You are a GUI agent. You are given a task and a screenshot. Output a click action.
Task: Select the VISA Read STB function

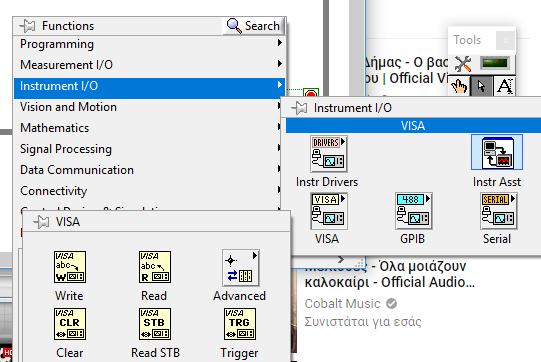tap(155, 324)
